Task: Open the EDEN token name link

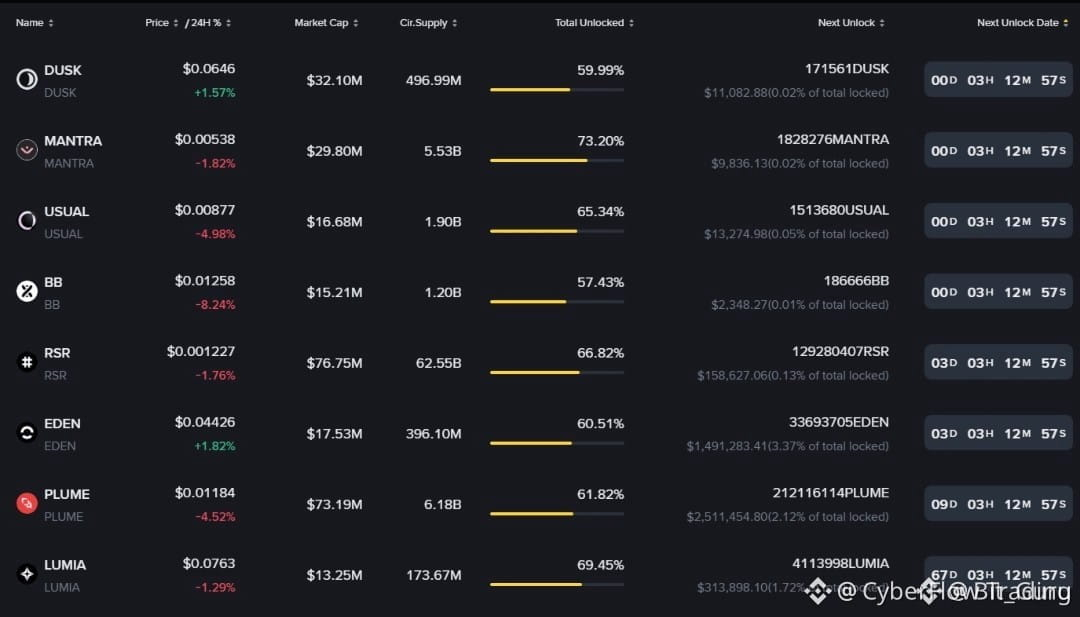Action: coord(62,423)
